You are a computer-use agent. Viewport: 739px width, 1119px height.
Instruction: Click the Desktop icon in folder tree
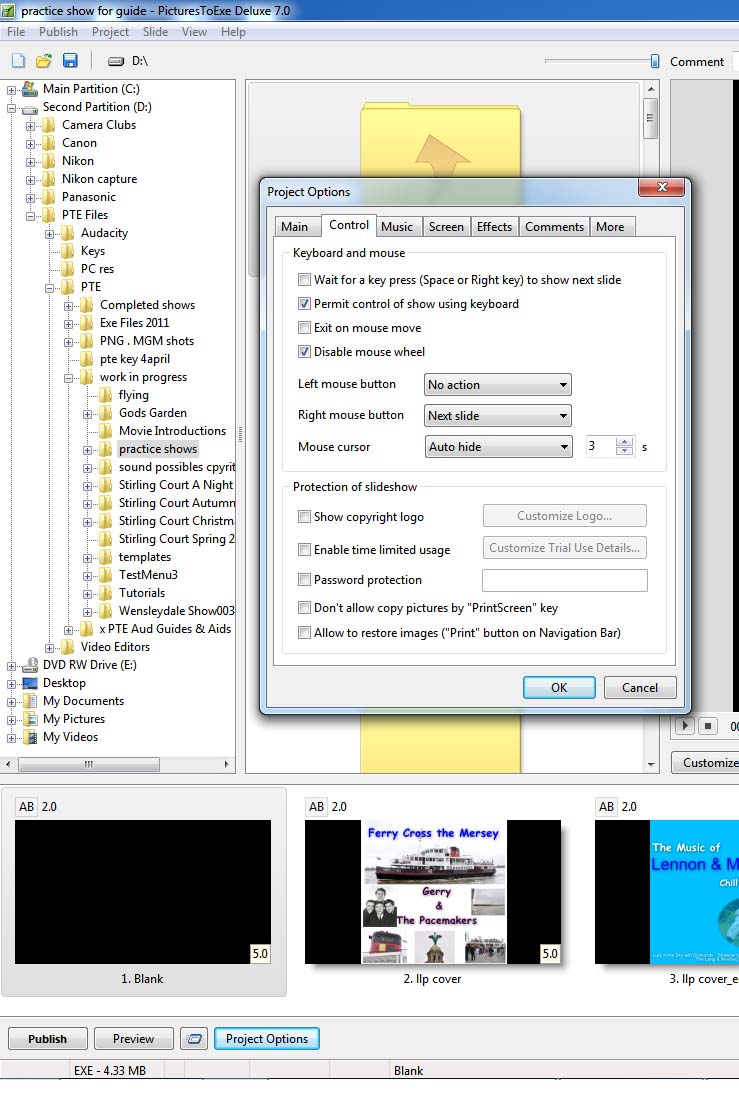(x=30, y=683)
